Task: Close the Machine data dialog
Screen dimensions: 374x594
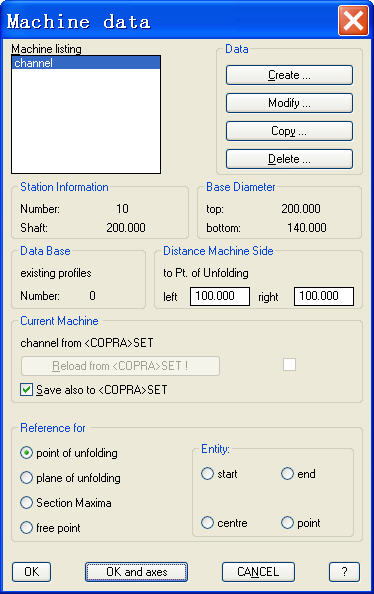Action: pyautogui.click(x=353, y=20)
